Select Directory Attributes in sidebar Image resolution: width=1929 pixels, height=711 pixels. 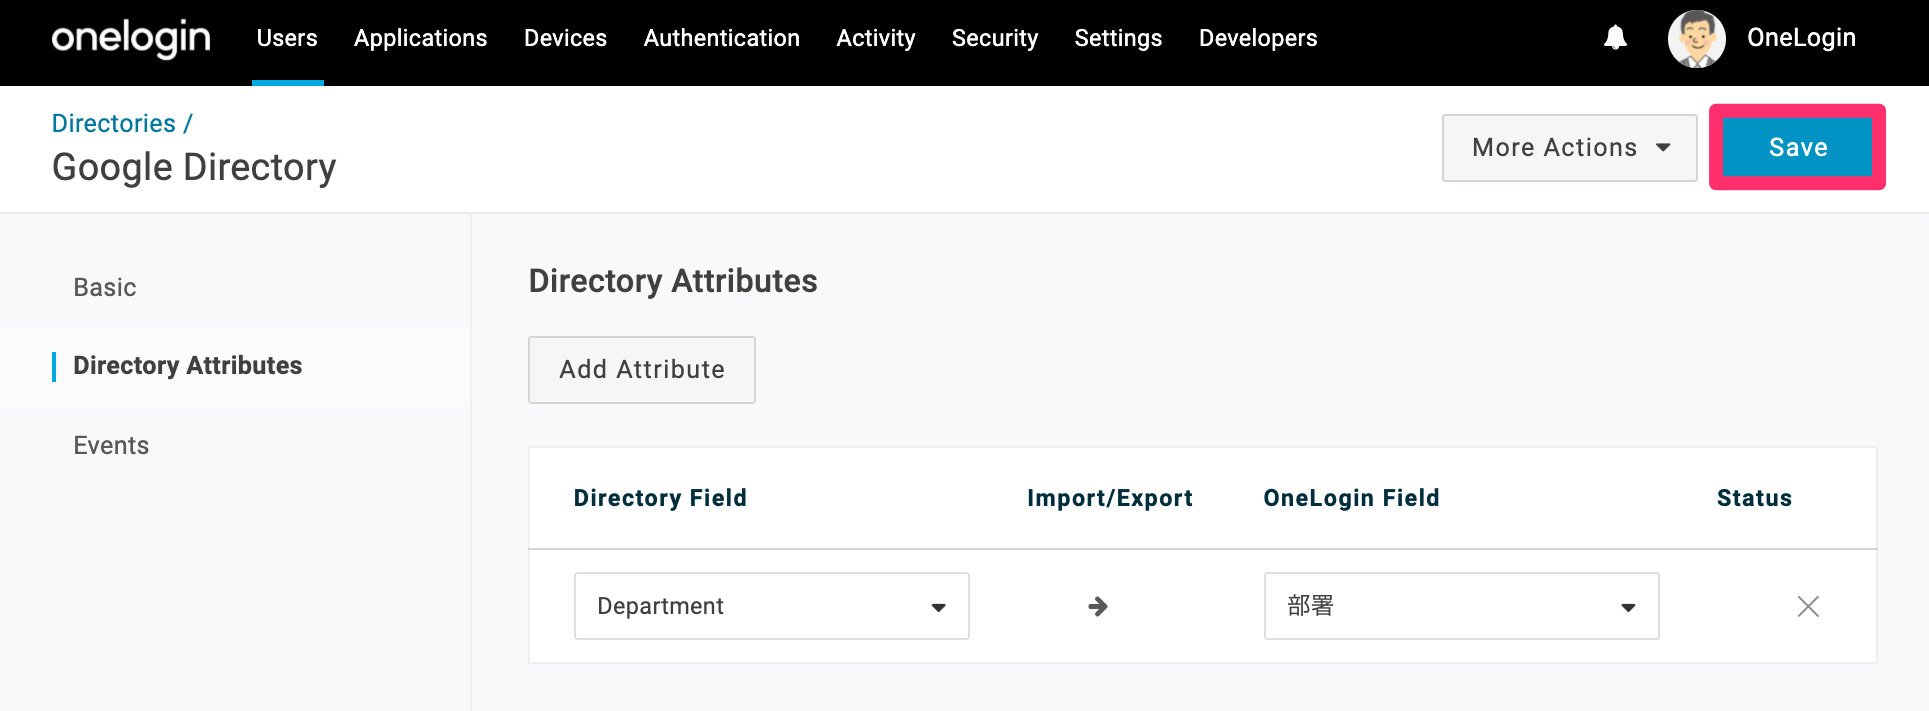[x=188, y=366]
